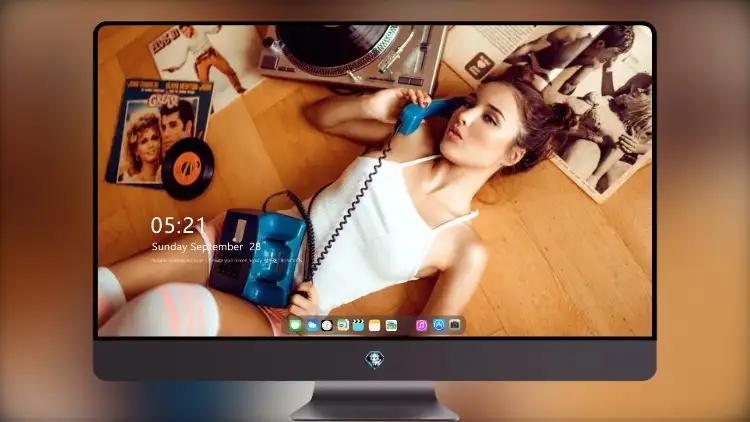Click the 05:21 clock widget
This screenshot has height=422, width=750.
pyautogui.click(x=178, y=225)
